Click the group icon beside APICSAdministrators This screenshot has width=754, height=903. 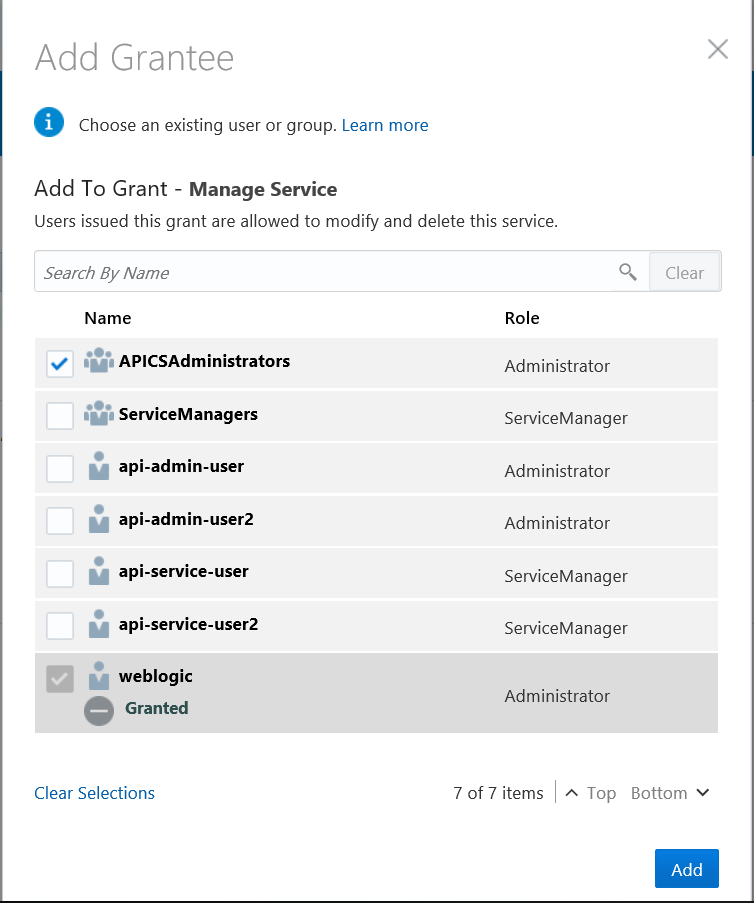click(x=99, y=362)
